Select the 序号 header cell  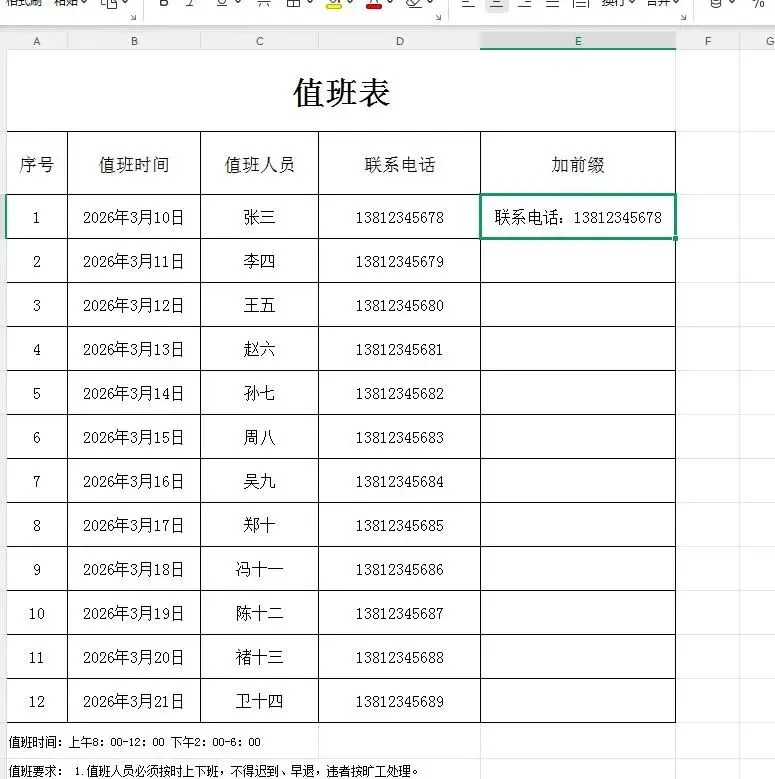coord(37,163)
